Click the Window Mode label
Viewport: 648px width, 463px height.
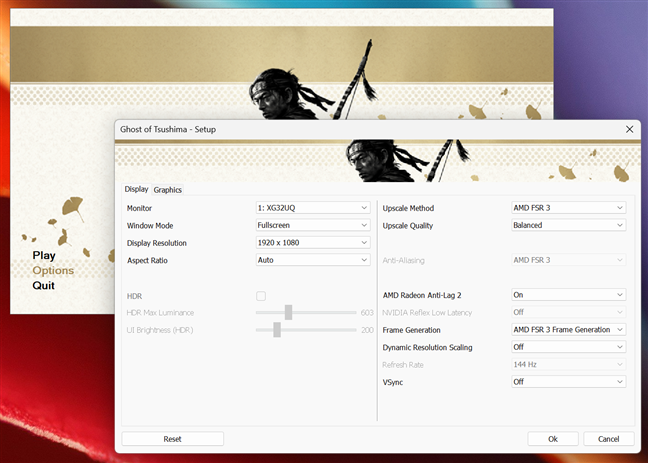point(150,226)
